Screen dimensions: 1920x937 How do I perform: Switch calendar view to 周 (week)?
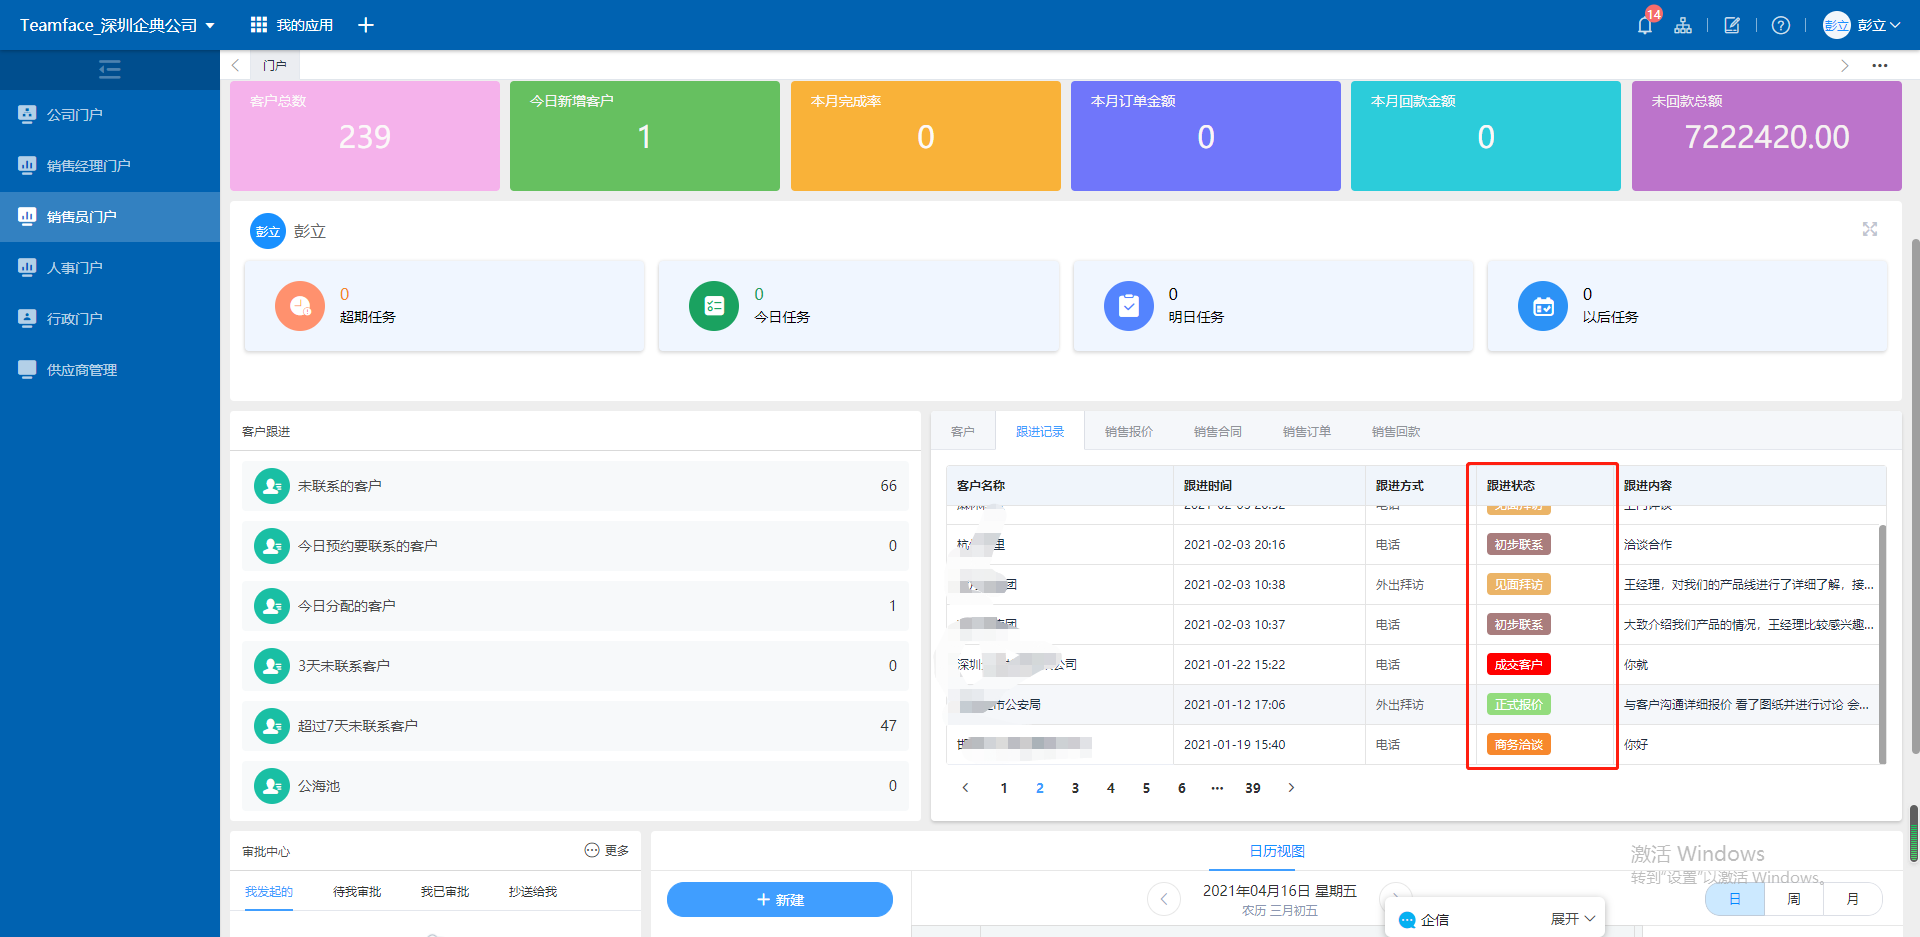pos(1793,899)
